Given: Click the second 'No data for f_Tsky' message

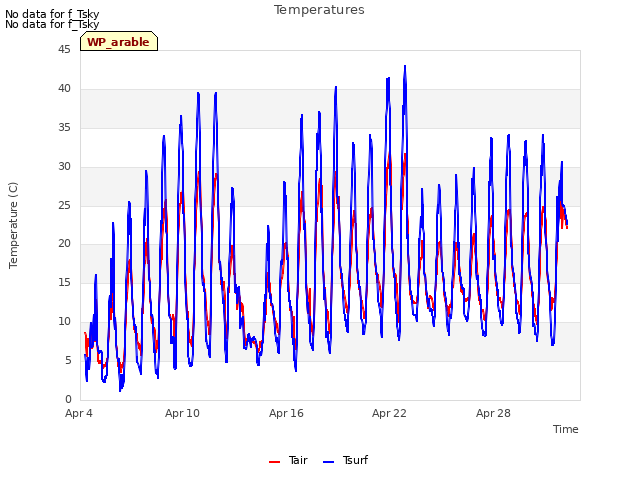Looking at the screenshot, I should click(x=52, y=24).
